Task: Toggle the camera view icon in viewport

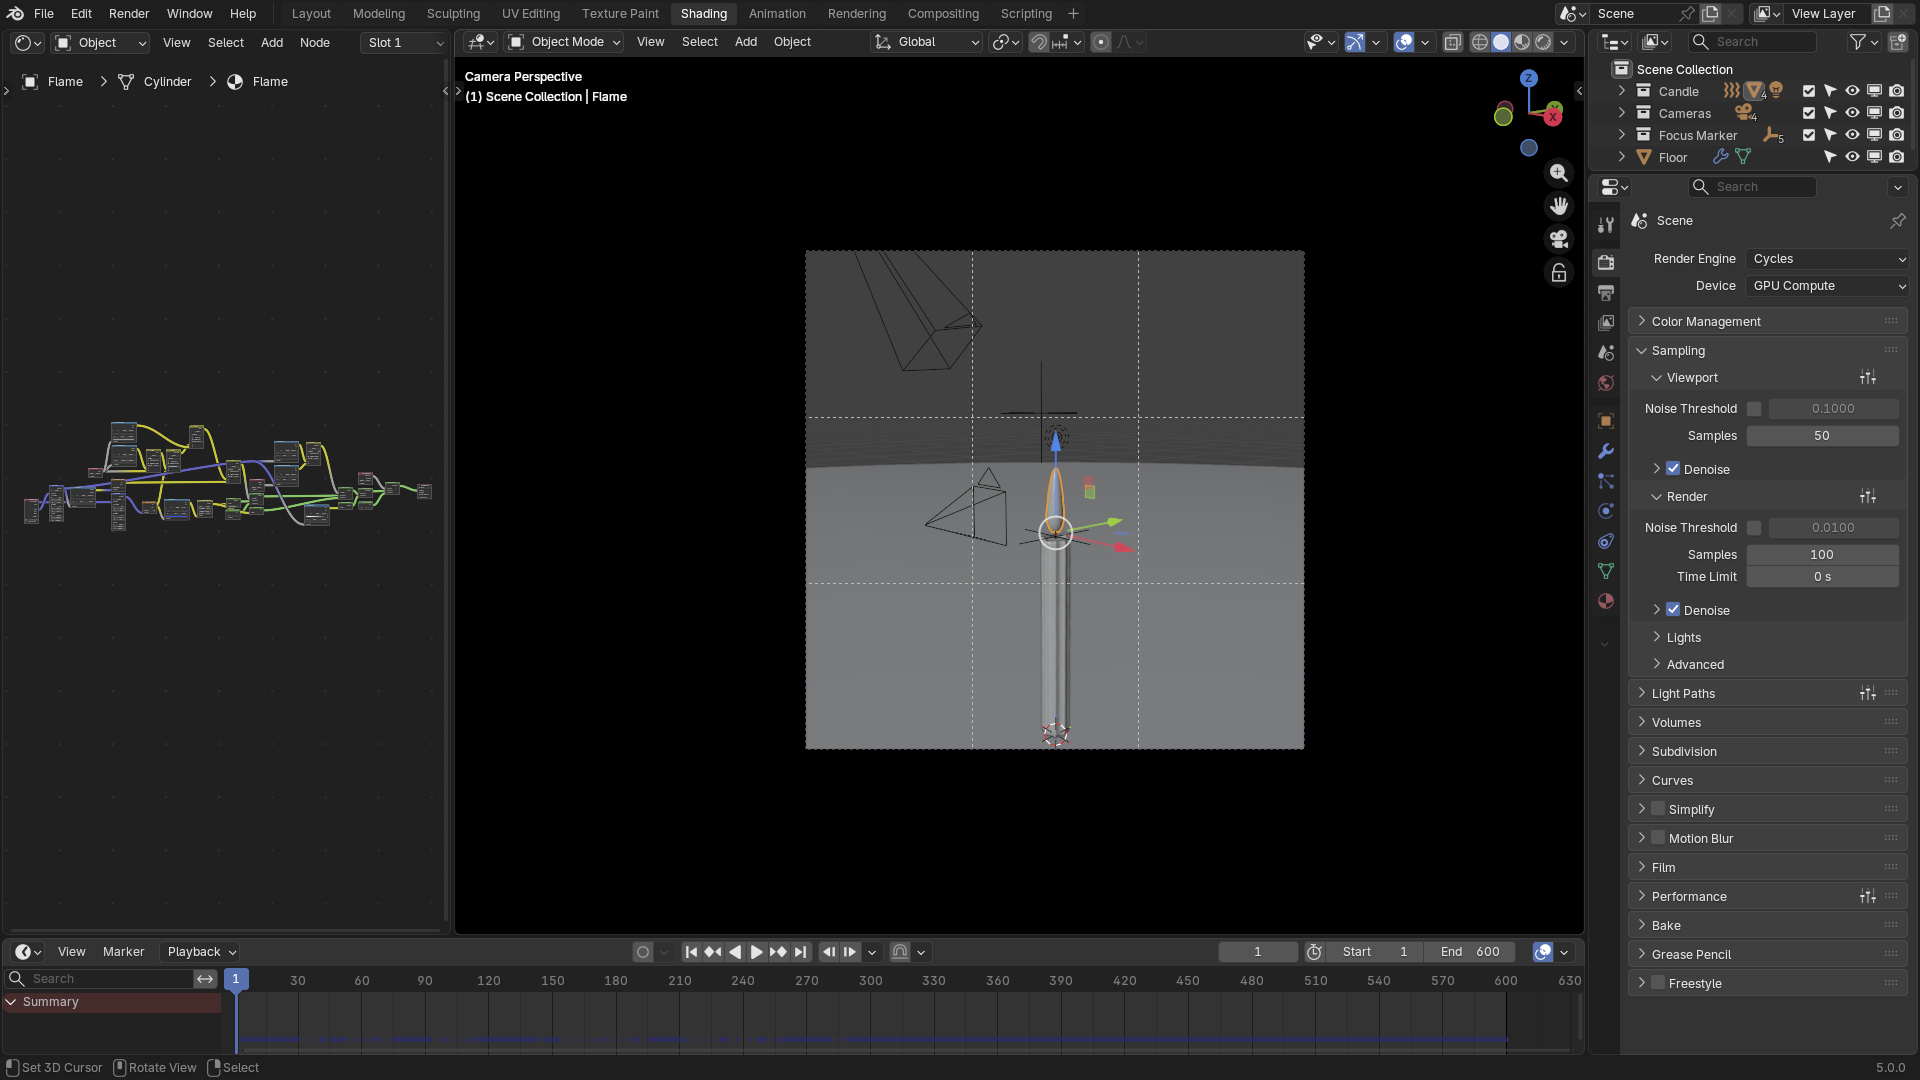Action: 1559,239
